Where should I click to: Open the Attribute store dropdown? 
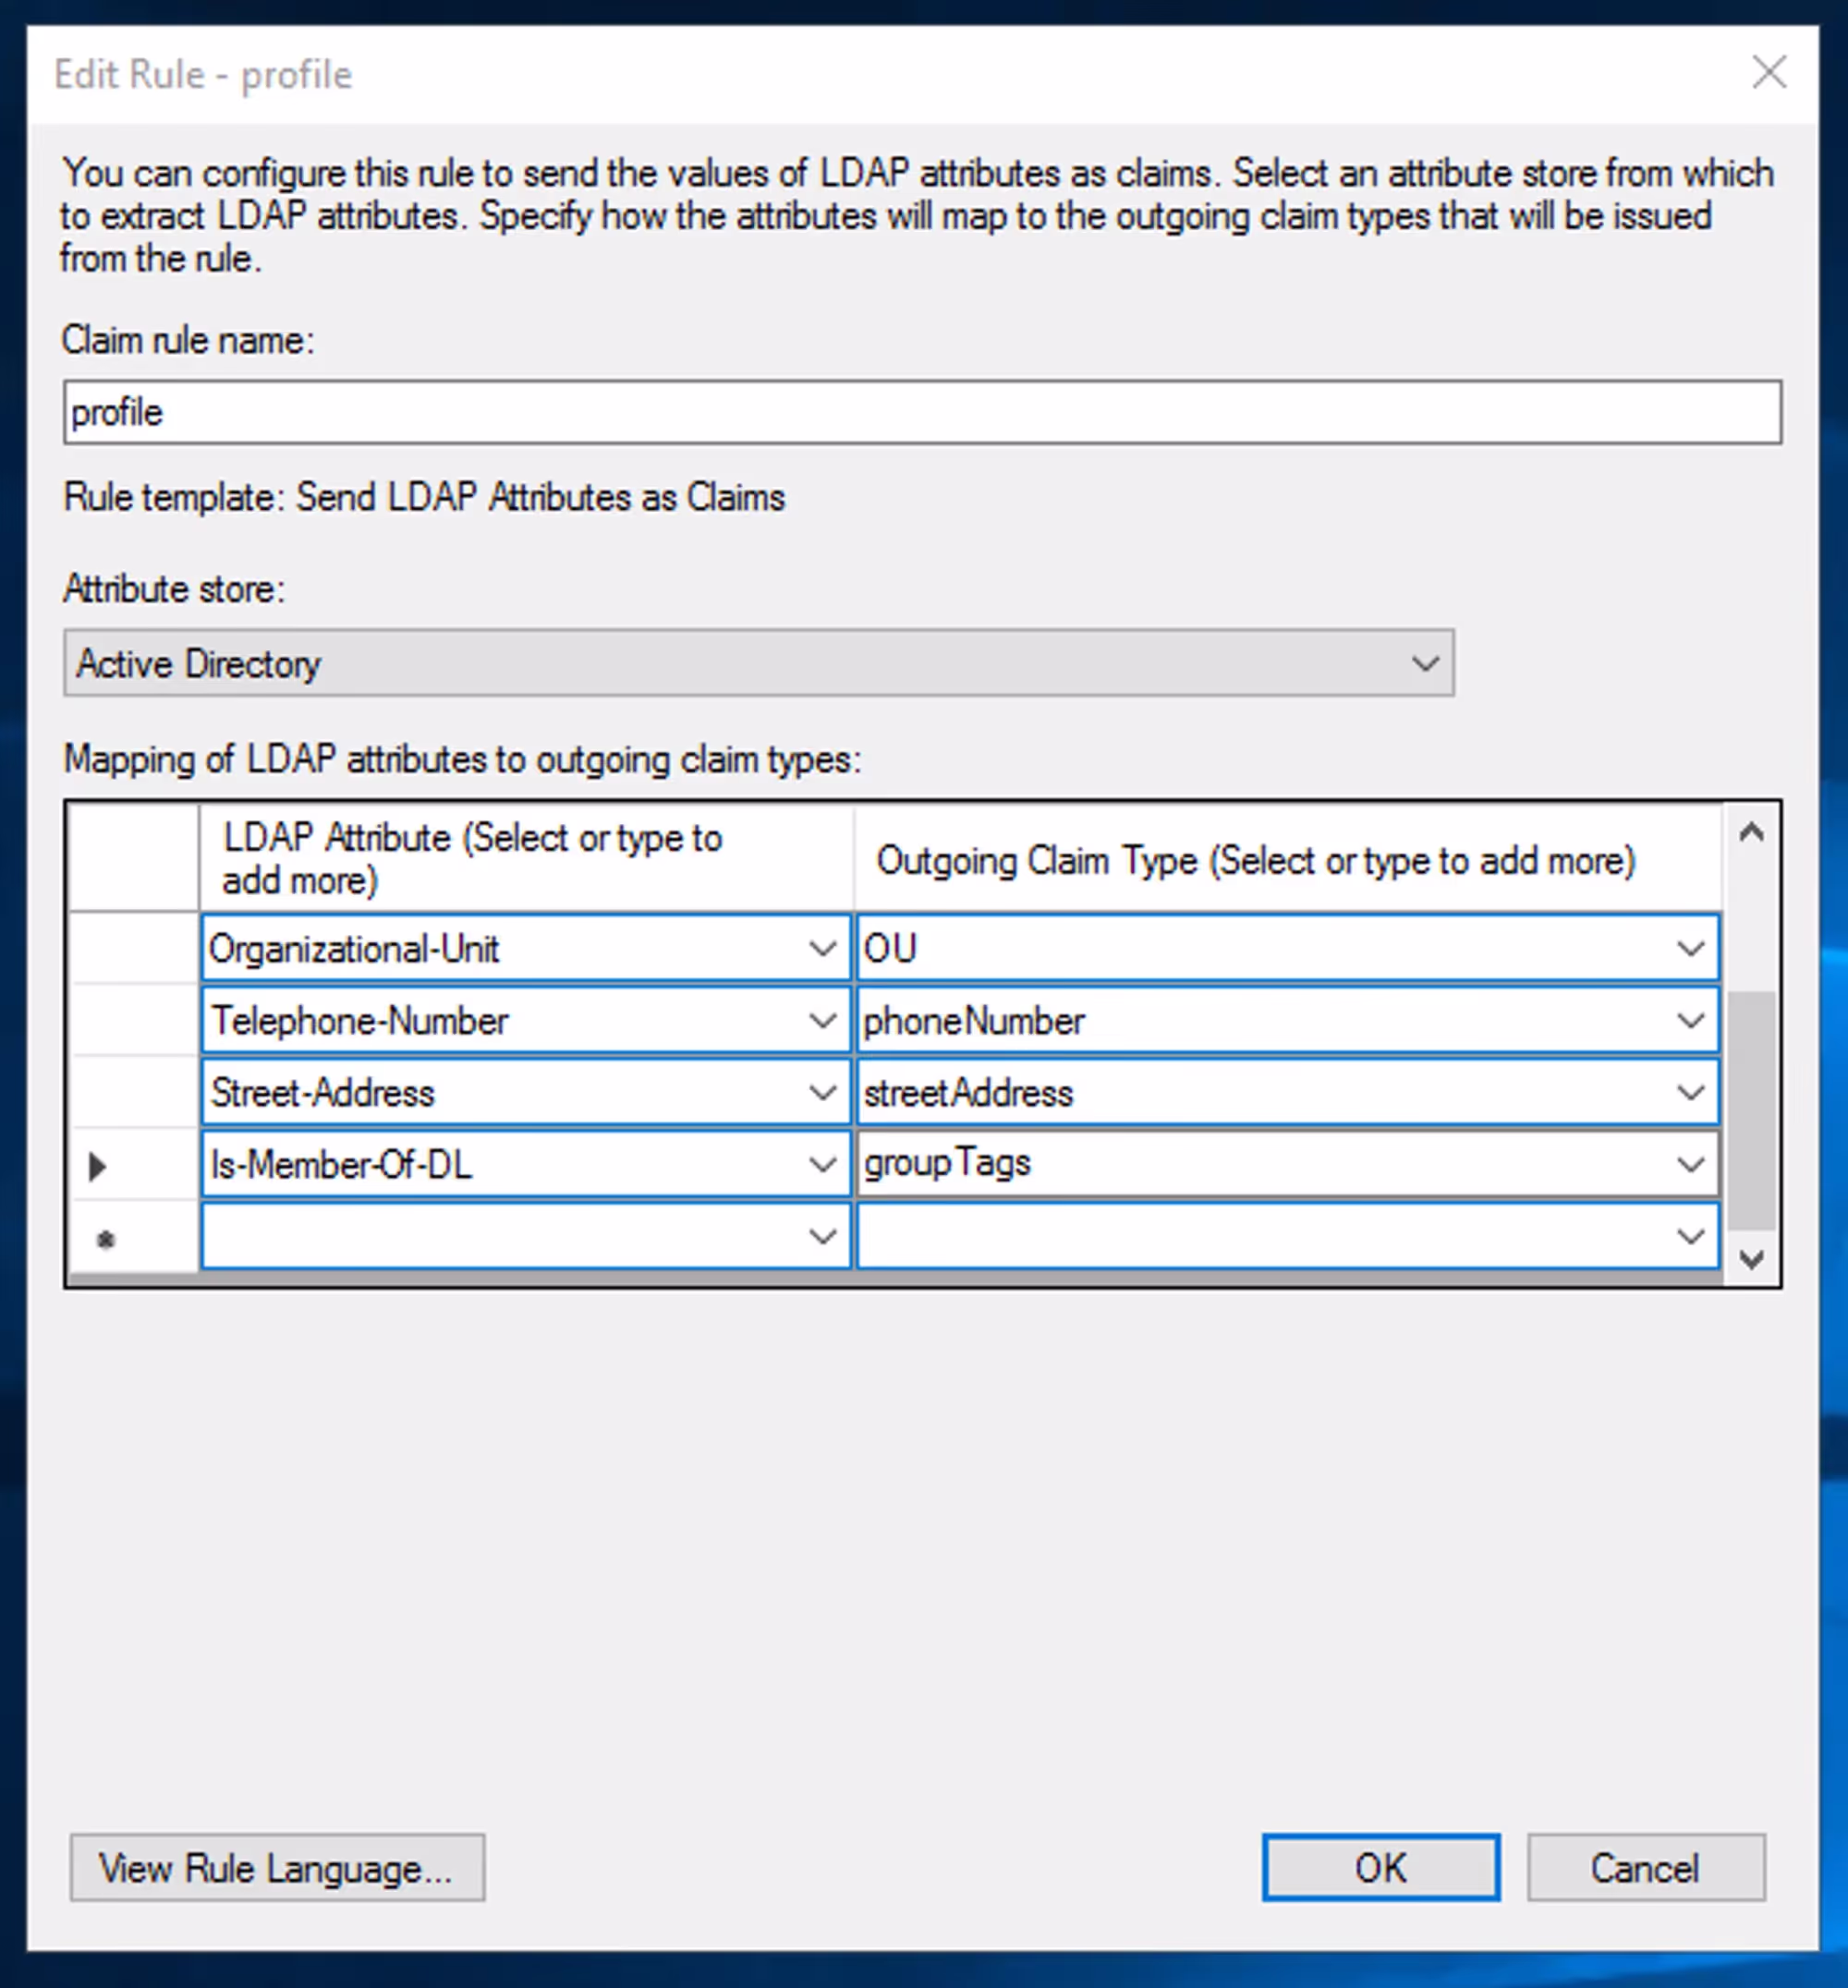(1424, 663)
